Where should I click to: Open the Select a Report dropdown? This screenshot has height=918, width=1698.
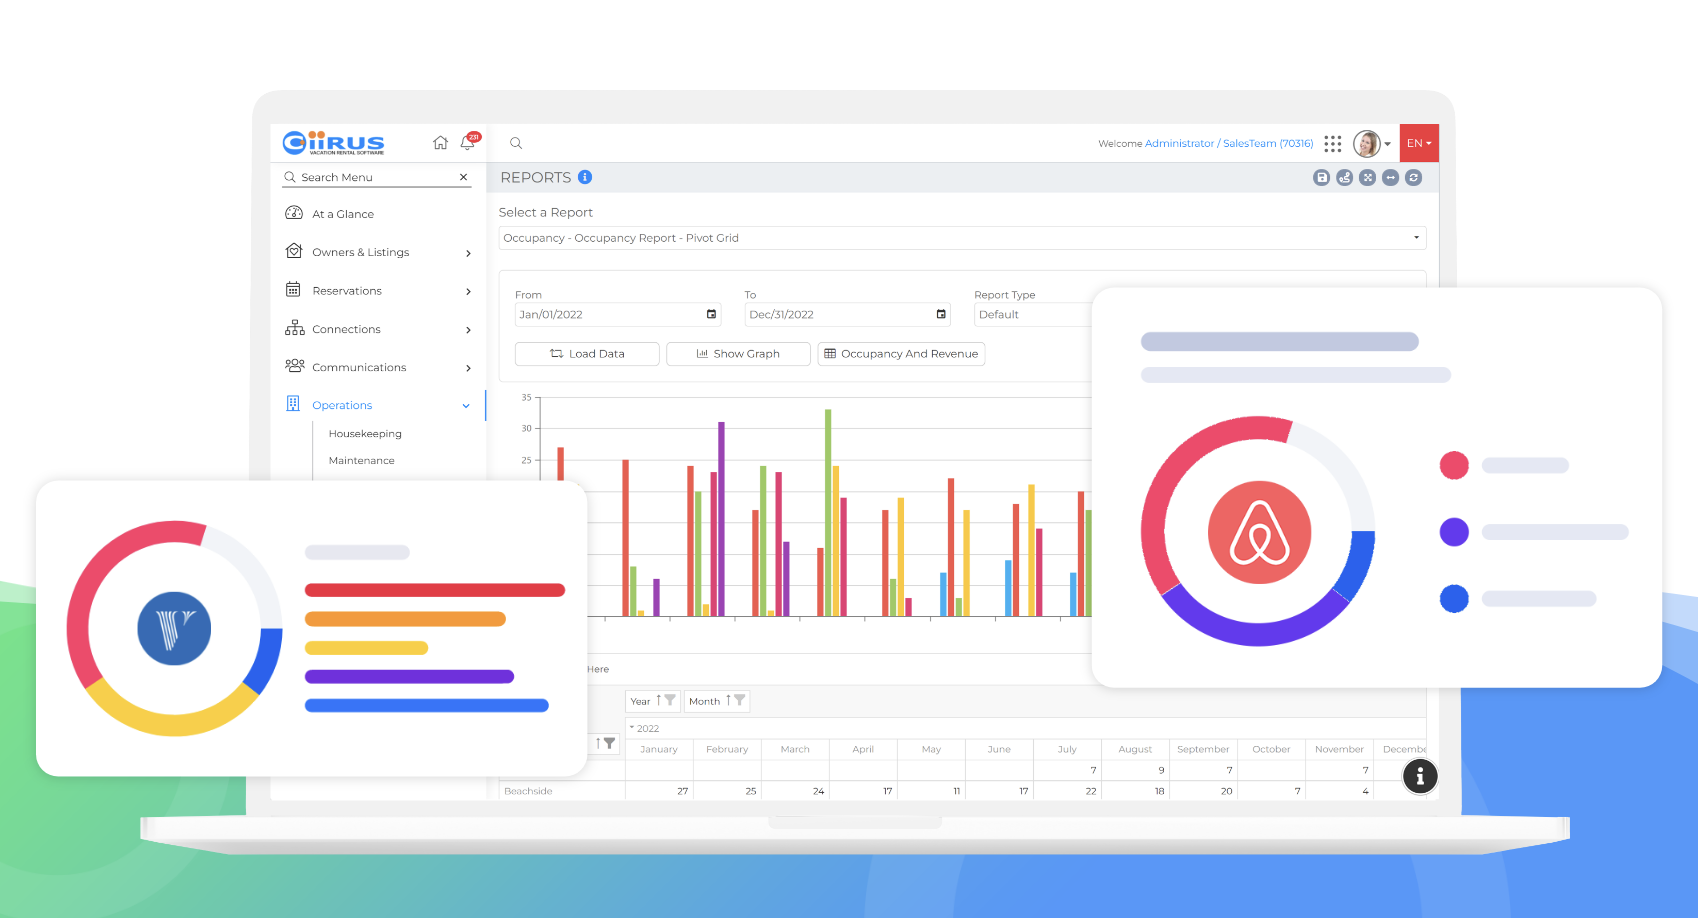pos(962,238)
